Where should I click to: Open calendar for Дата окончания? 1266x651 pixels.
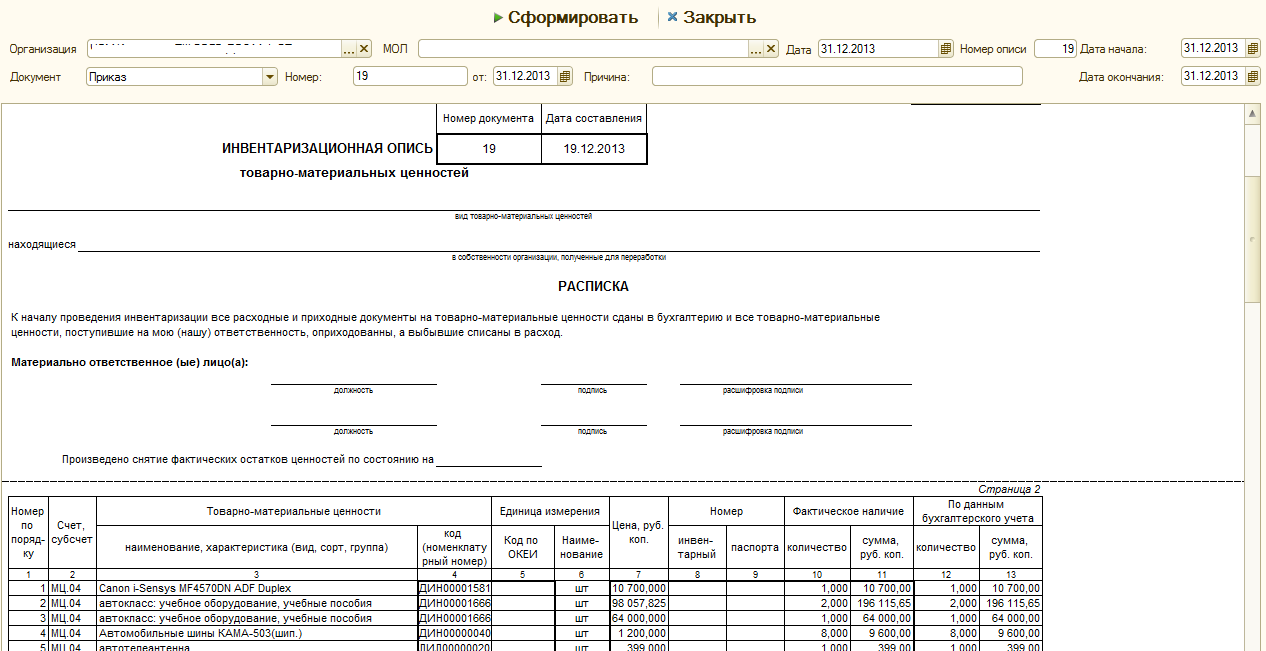pyautogui.click(x=1252, y=76)
